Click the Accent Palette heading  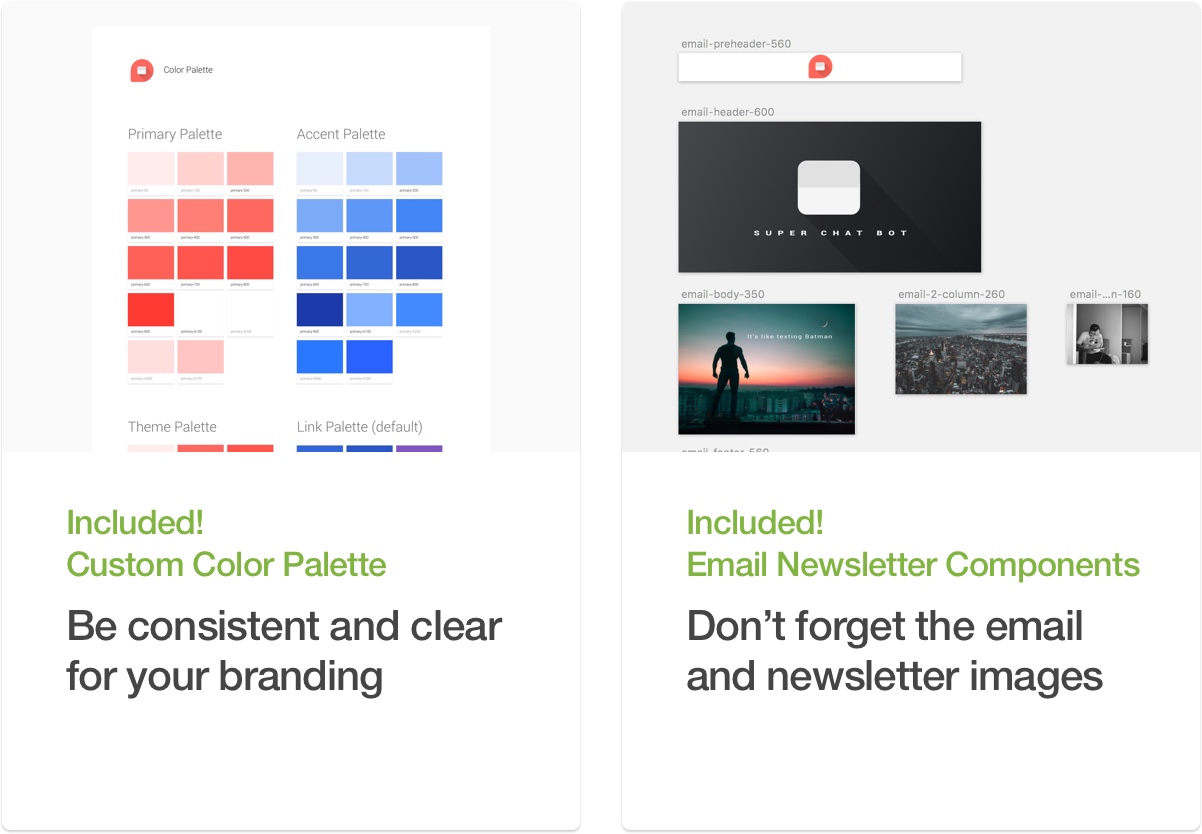pos(341,134)
